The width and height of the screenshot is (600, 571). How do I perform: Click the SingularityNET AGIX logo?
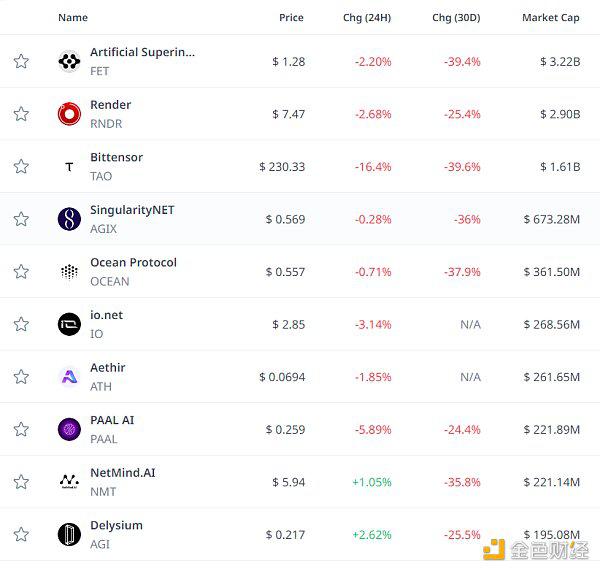pyautogui.click(x=69, y=219)
